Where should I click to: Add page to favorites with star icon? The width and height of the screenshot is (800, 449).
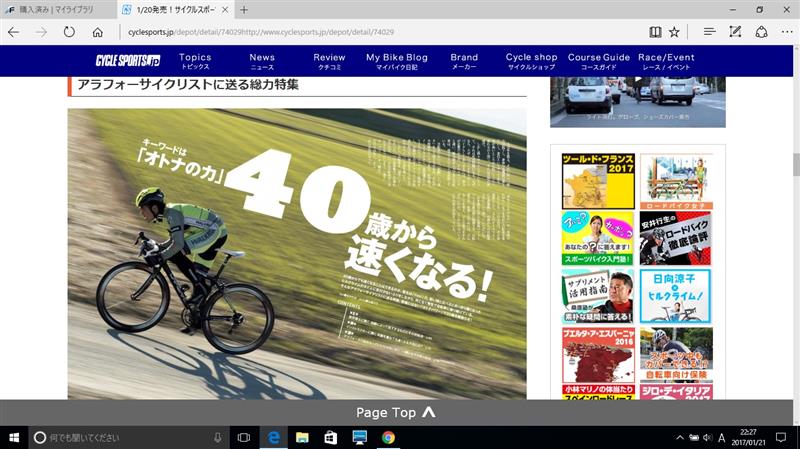tap(674, 32)
